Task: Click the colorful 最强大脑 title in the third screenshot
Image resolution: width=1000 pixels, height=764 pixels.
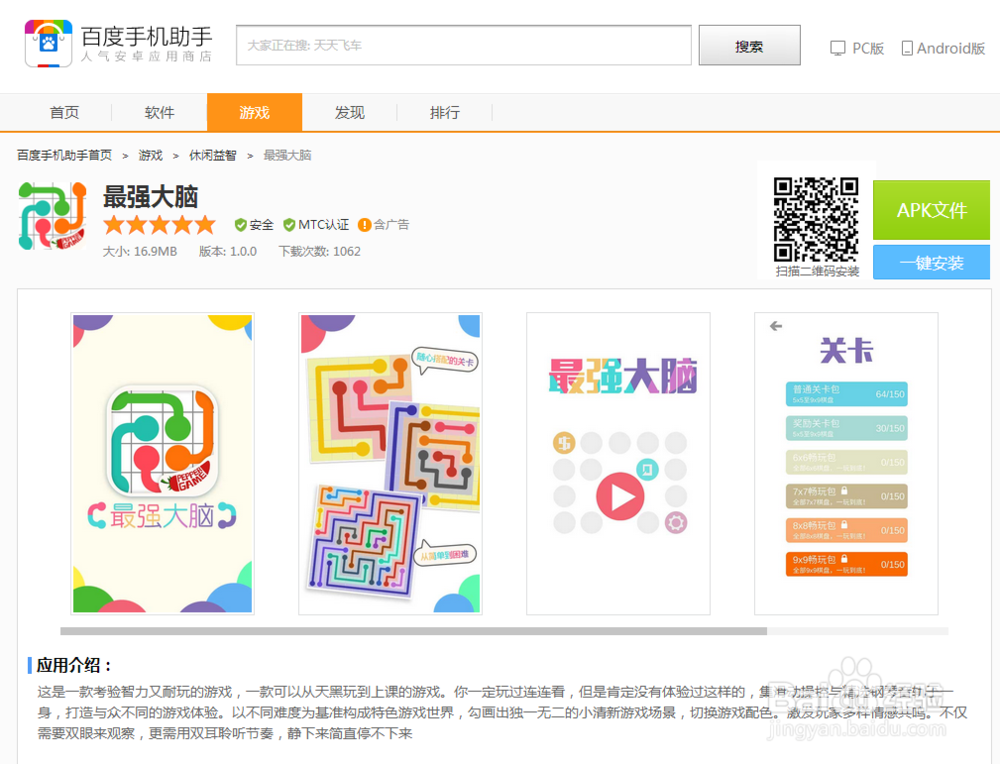Action: tap(622, 375)
